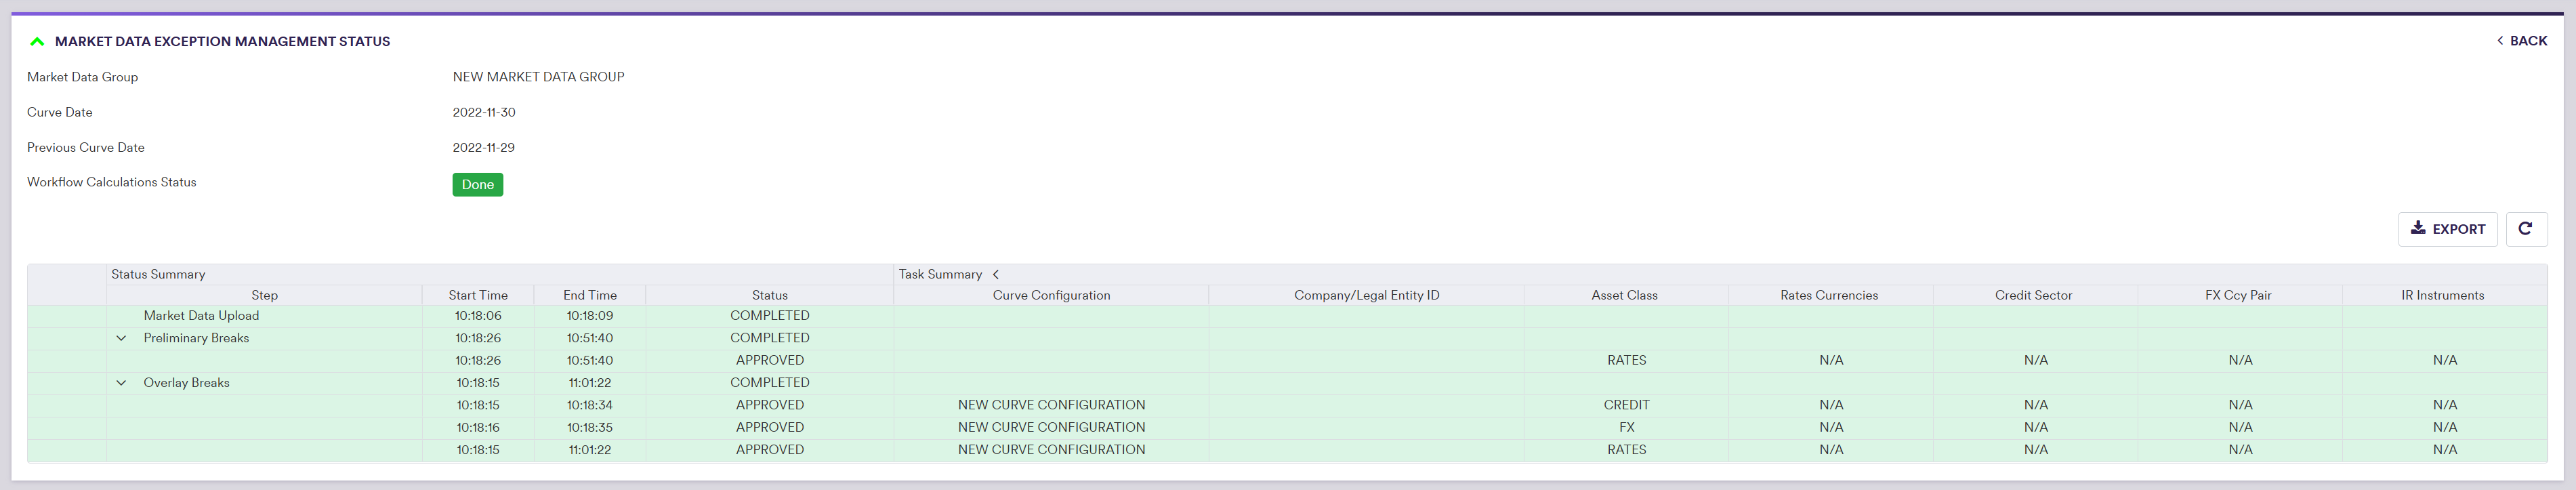The height and width of the screenshot is (490, 2576).
Task: Click the refresh icon button
Action: point(2525,229)
